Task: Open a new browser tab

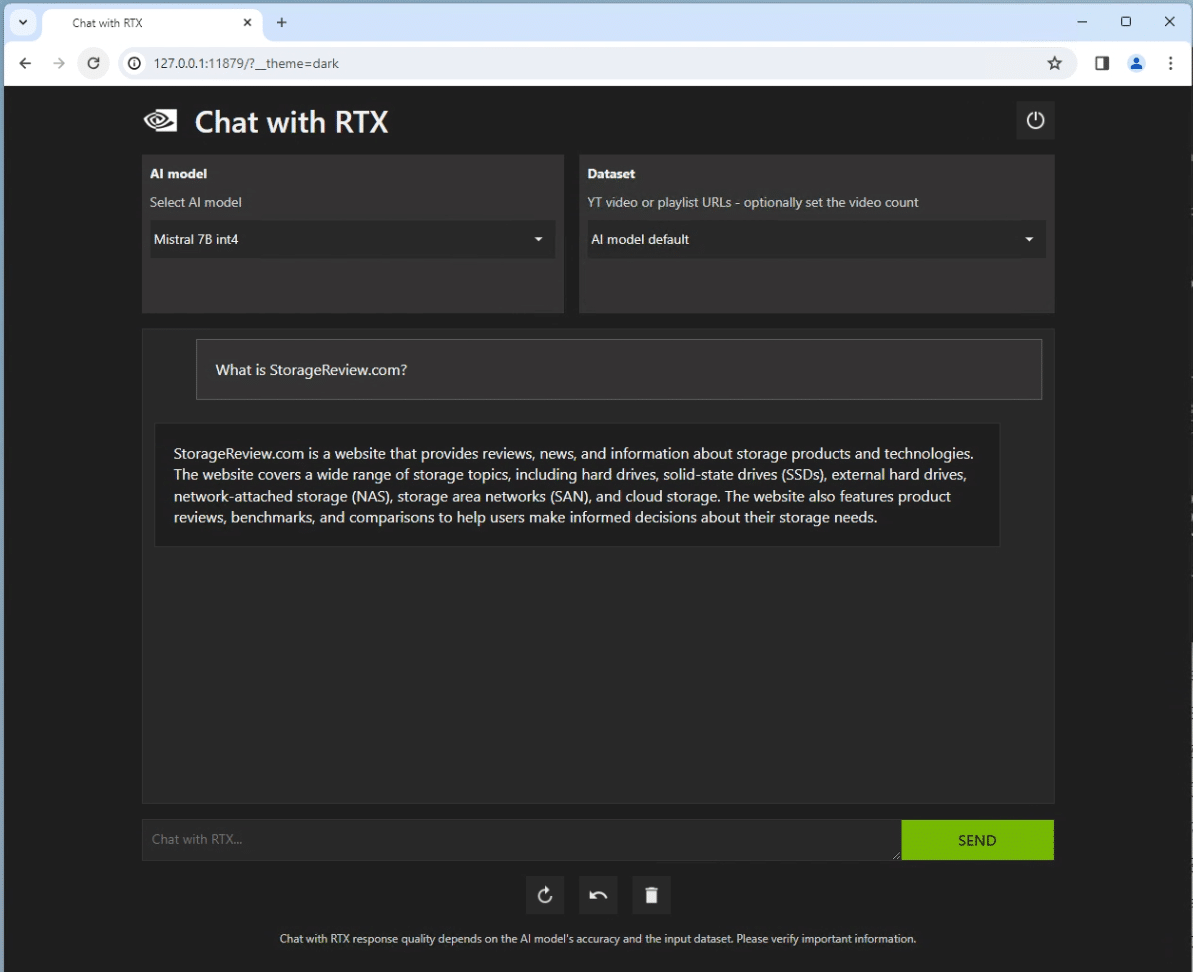Action: [x=282, y=22]
